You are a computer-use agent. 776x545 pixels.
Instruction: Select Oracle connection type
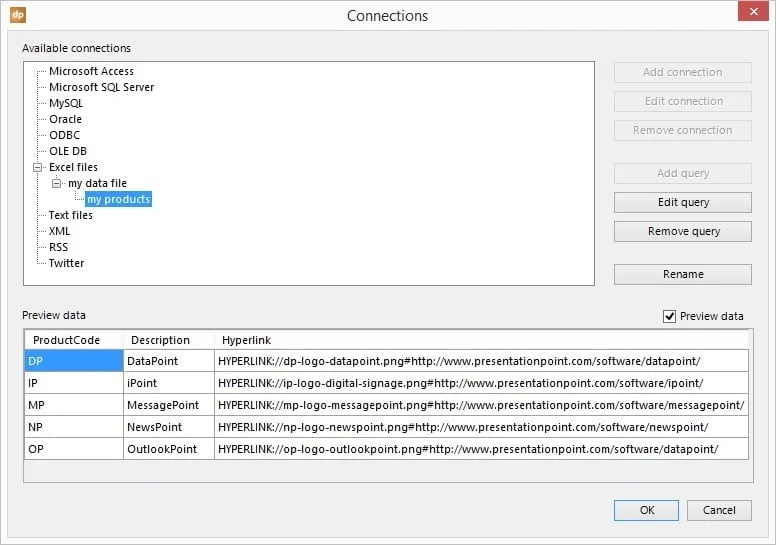pyautogui.click(x=65, y=119)
